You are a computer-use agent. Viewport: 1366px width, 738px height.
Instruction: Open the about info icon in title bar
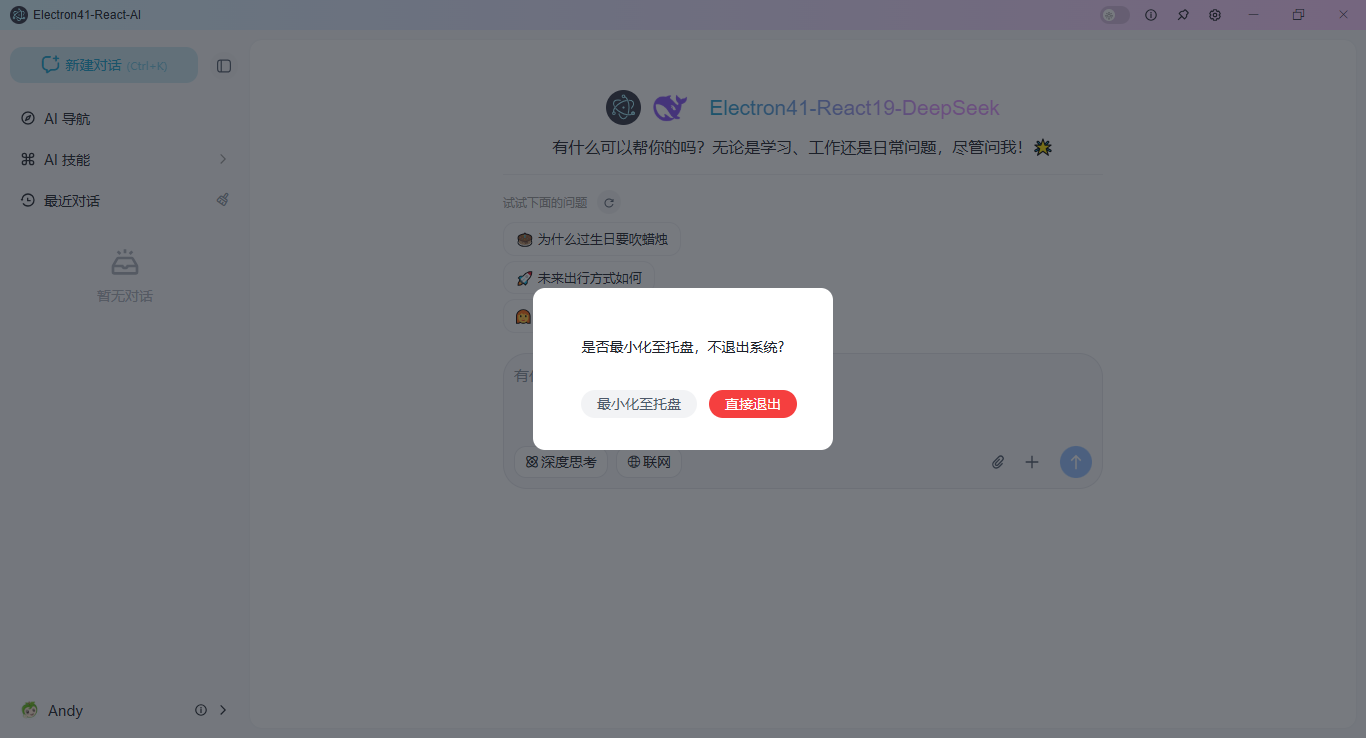point(1151,15)
